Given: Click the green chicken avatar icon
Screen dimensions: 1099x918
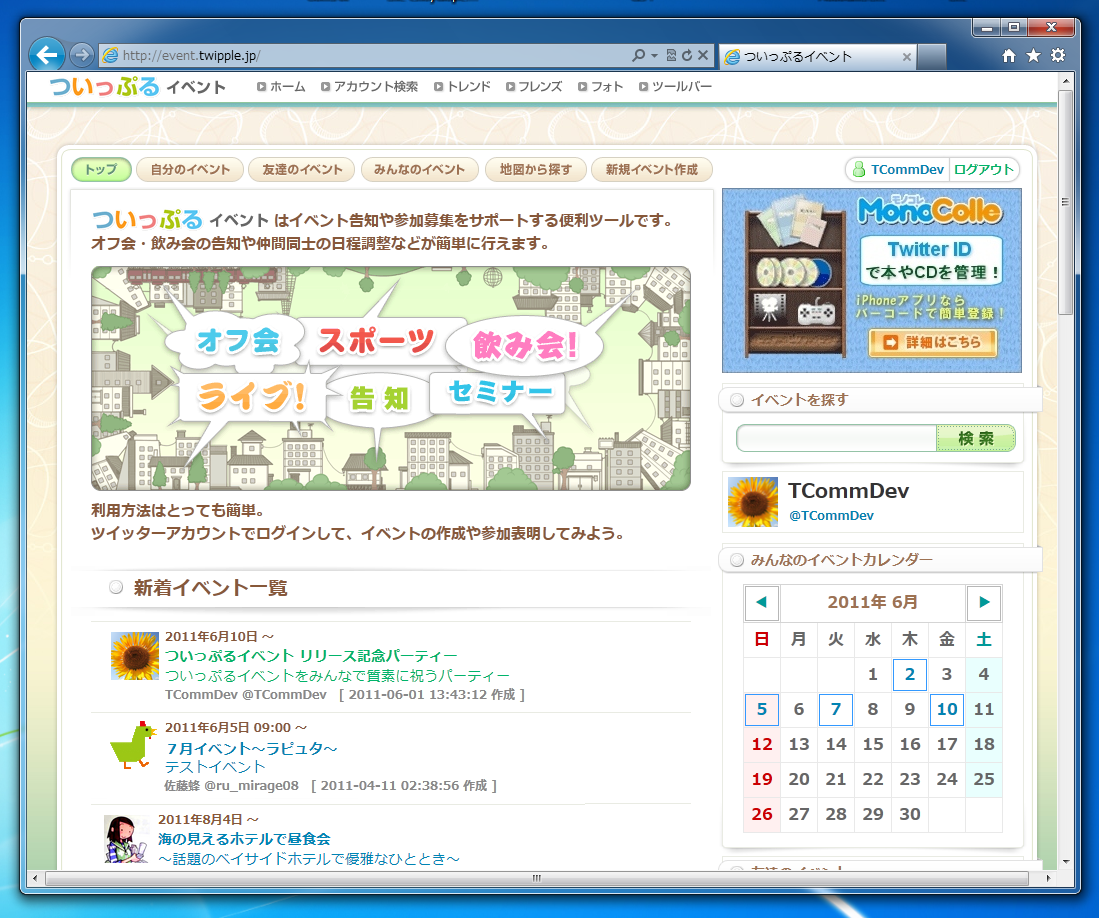Looking at the screenshot, I should click(132, 745).
